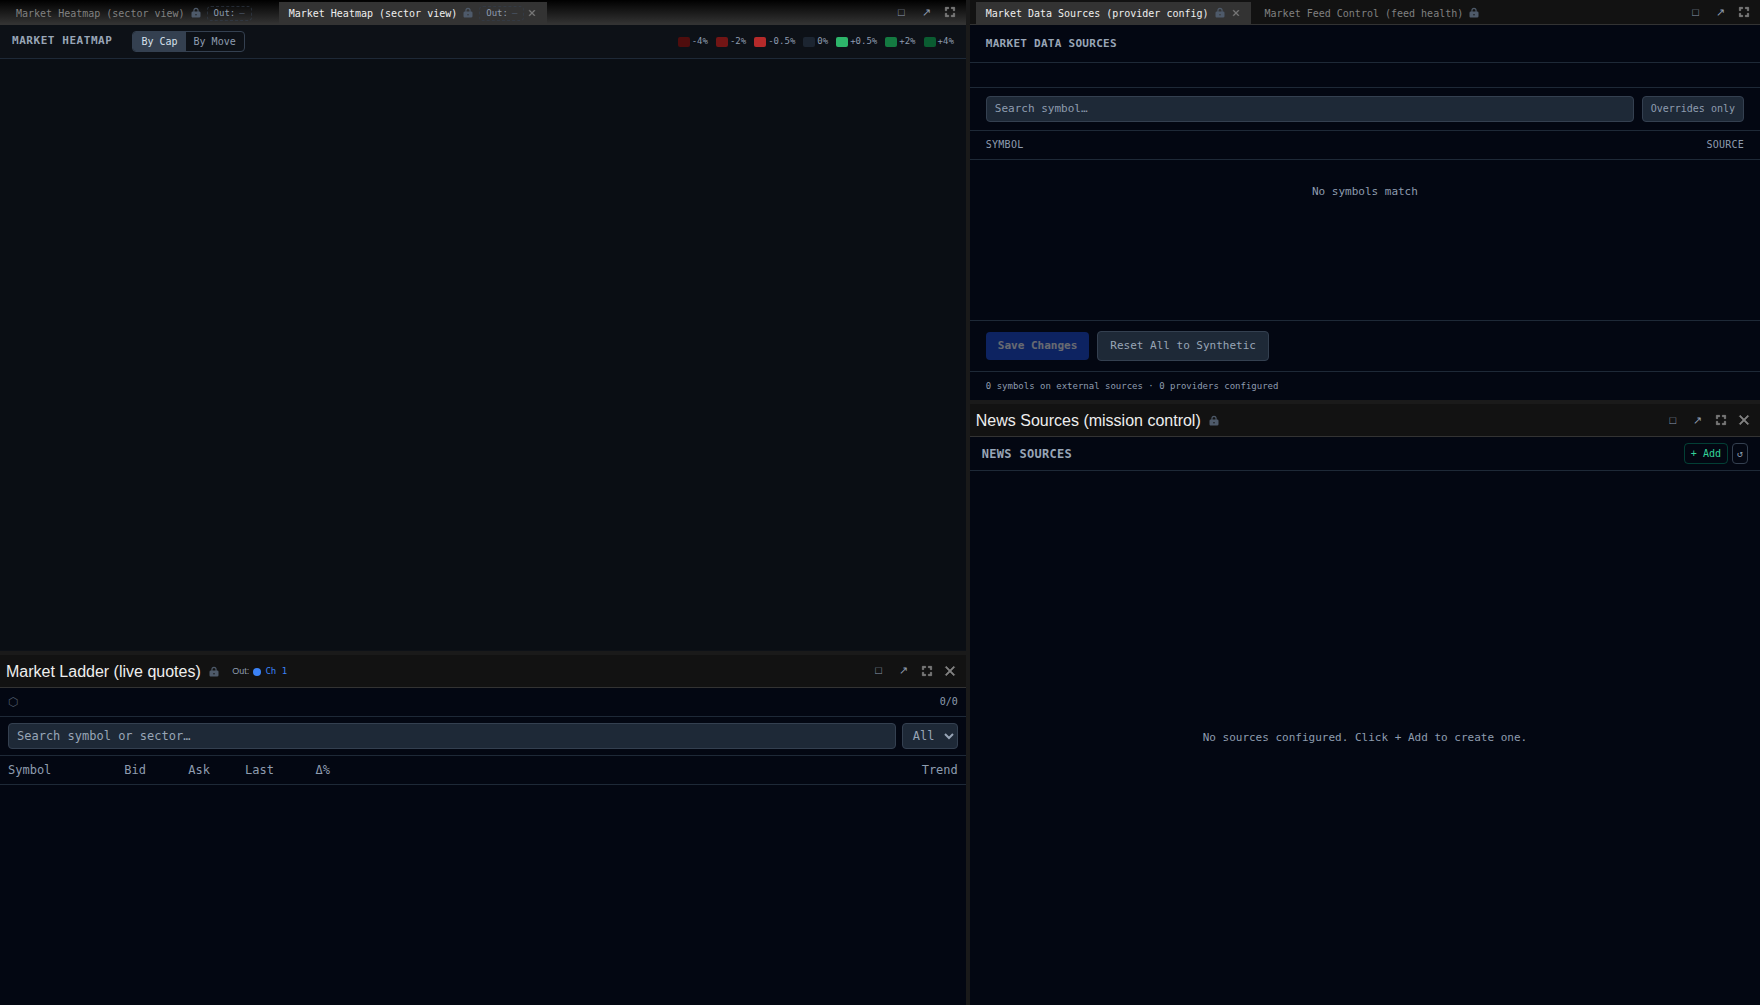Image resolution: width=1760 pixels, height=1005 pixels.
Task: Switch to Market Feed Control tab
Action: (1363, 13)
